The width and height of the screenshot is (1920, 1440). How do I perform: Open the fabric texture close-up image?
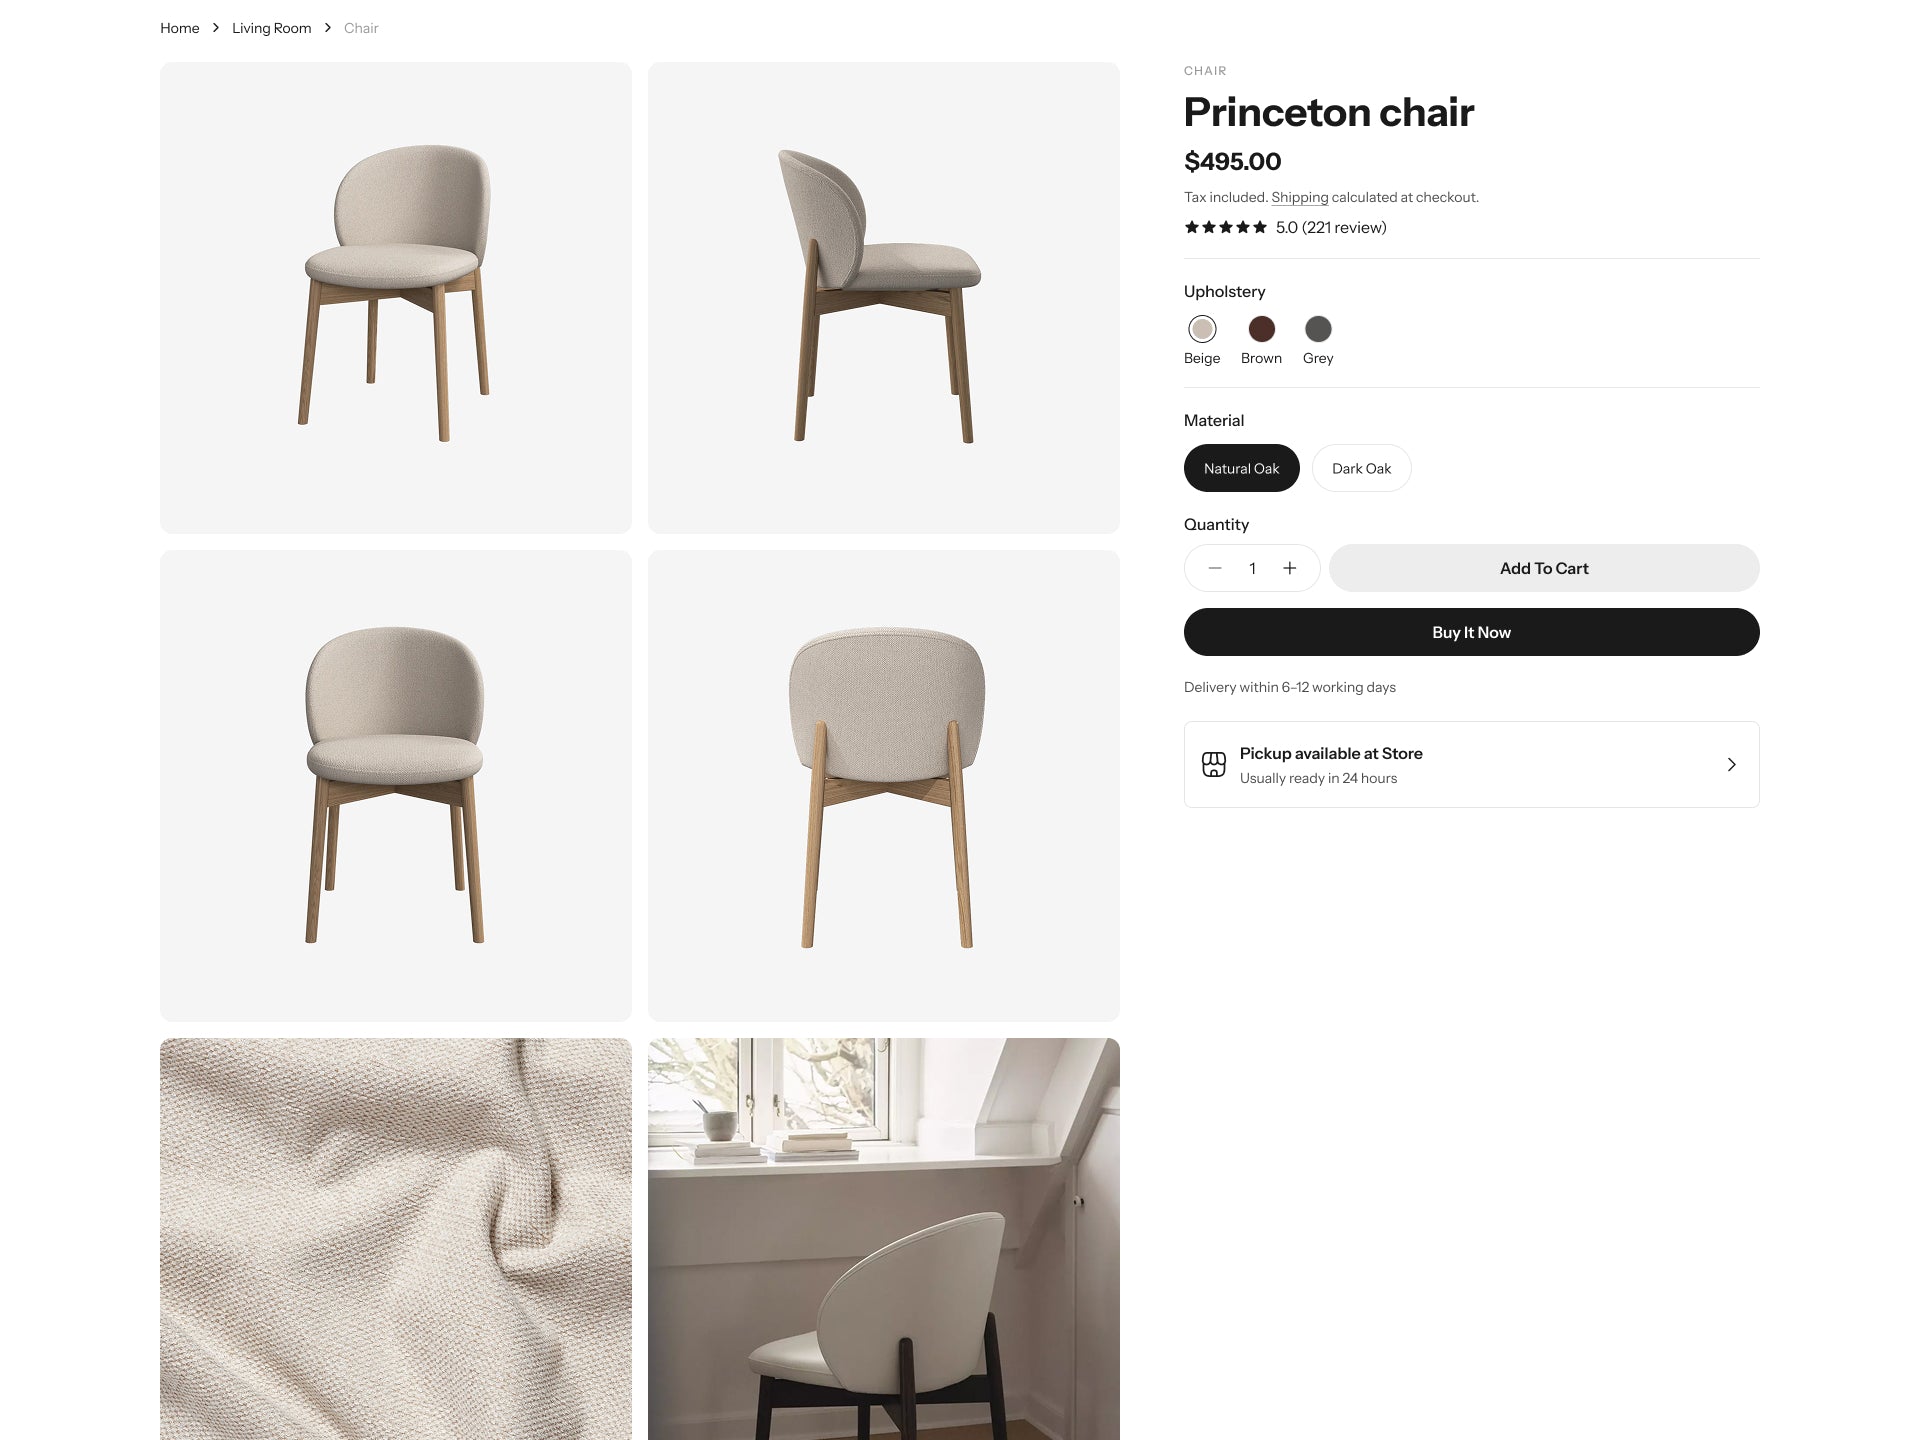click(396, 1239)
